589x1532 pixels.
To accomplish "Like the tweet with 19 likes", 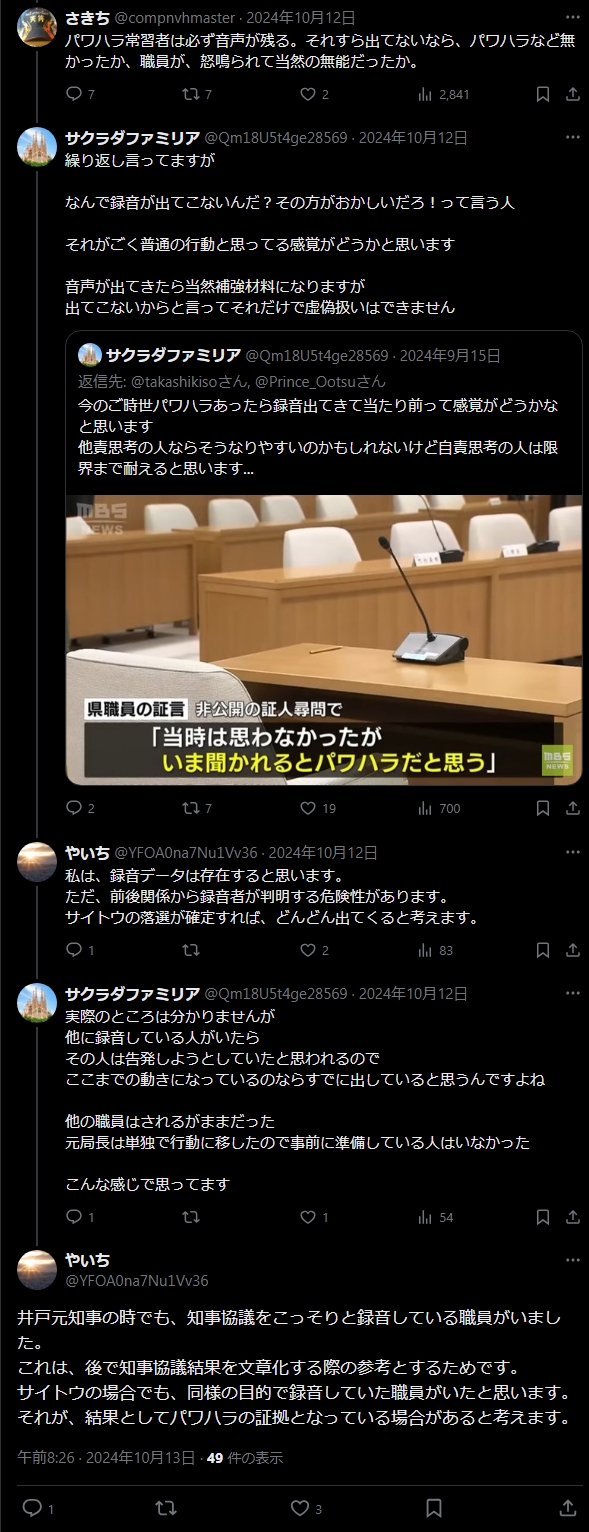I will (x=318, y=808).
